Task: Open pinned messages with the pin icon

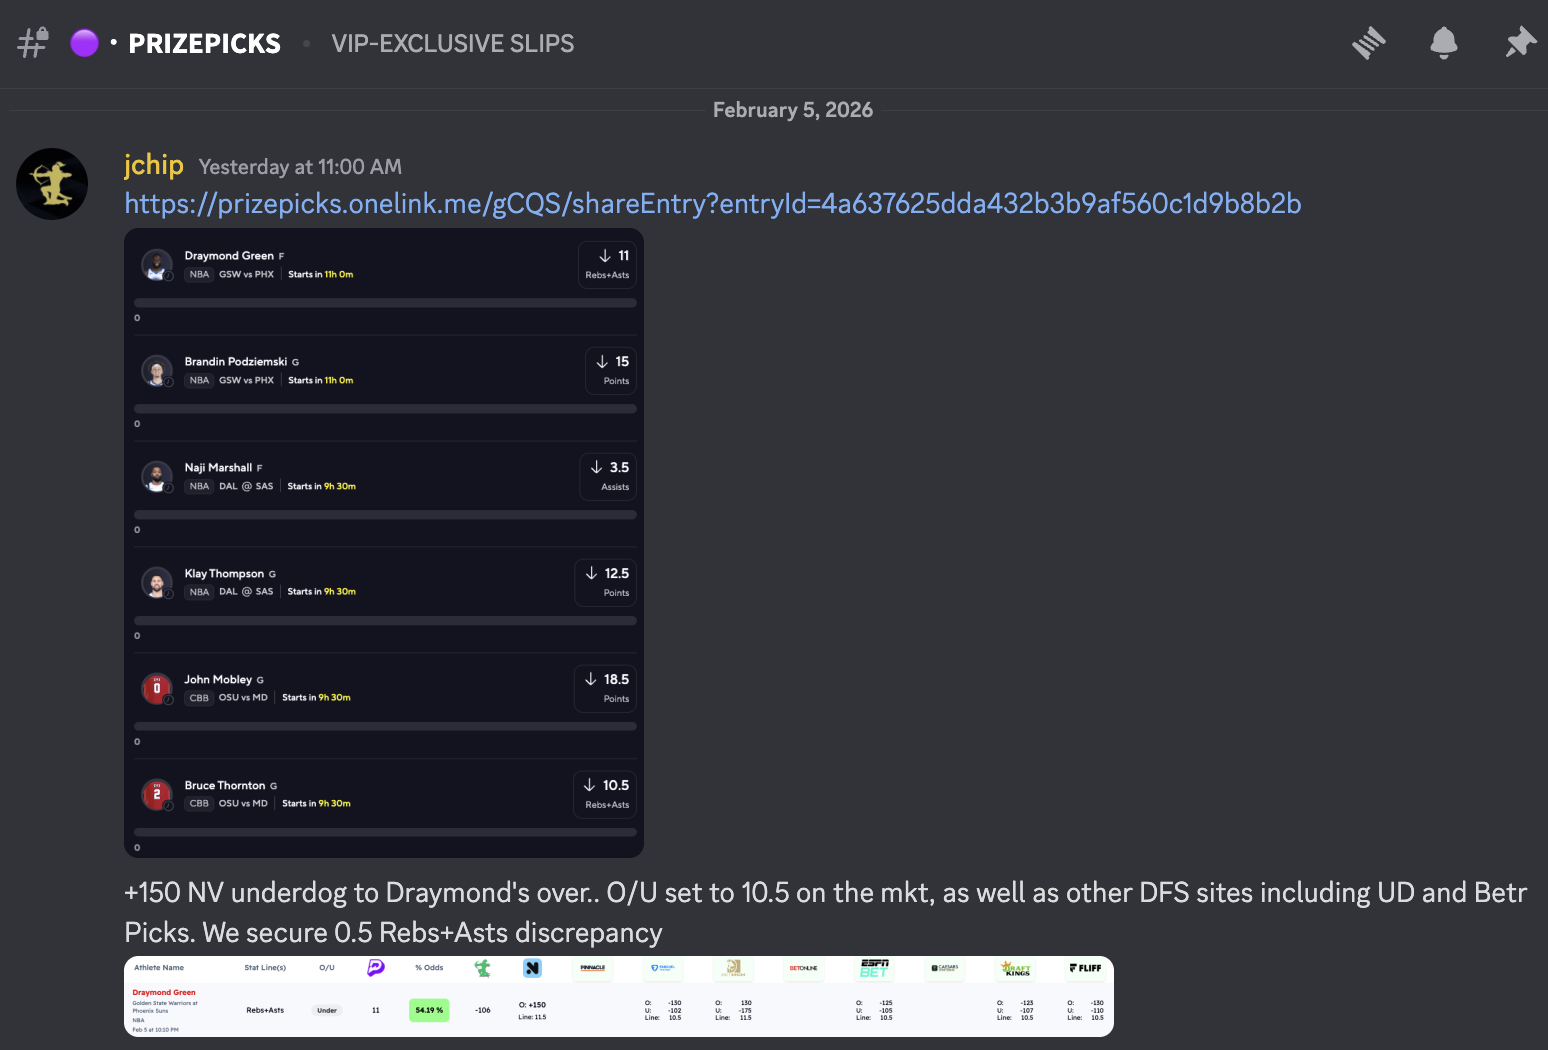Action: (1520, 43)
